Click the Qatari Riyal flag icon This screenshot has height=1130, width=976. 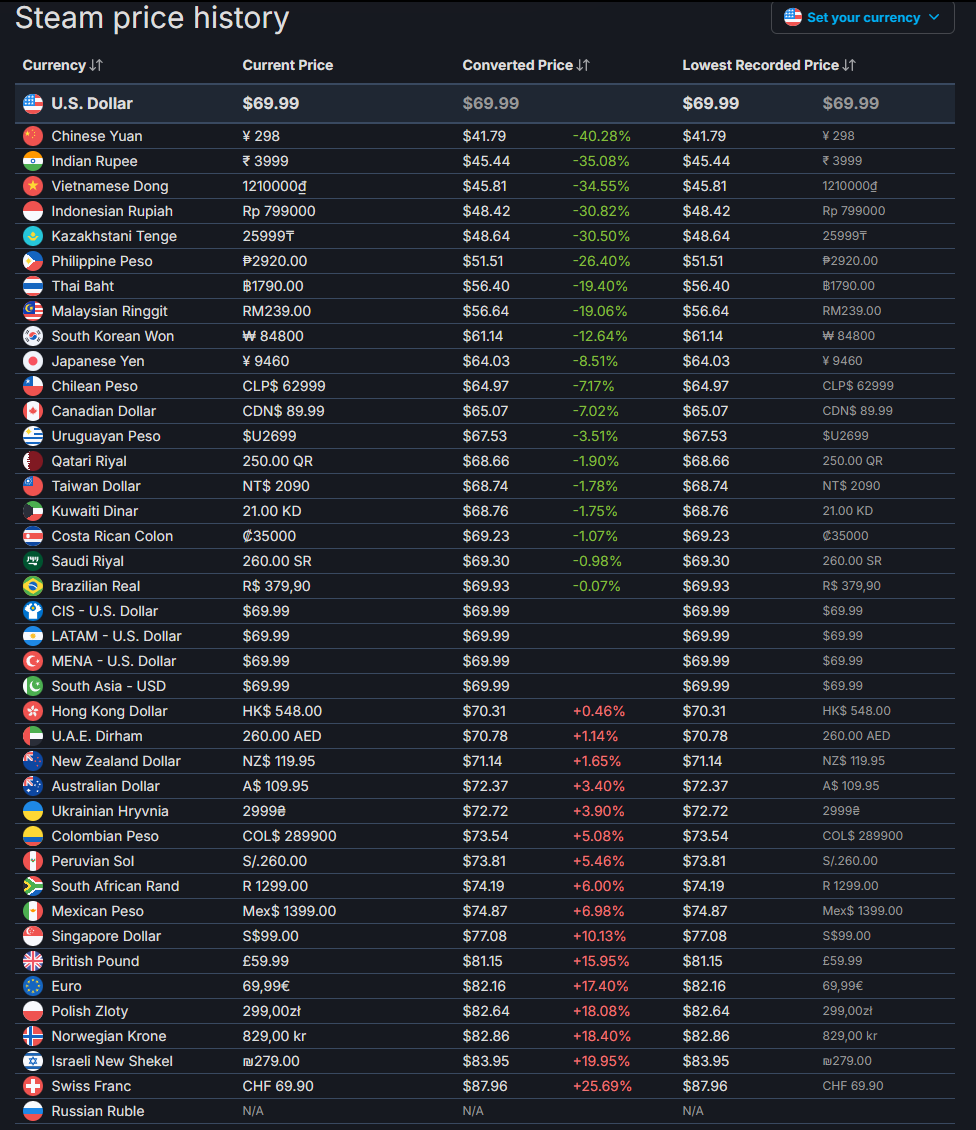33,461
